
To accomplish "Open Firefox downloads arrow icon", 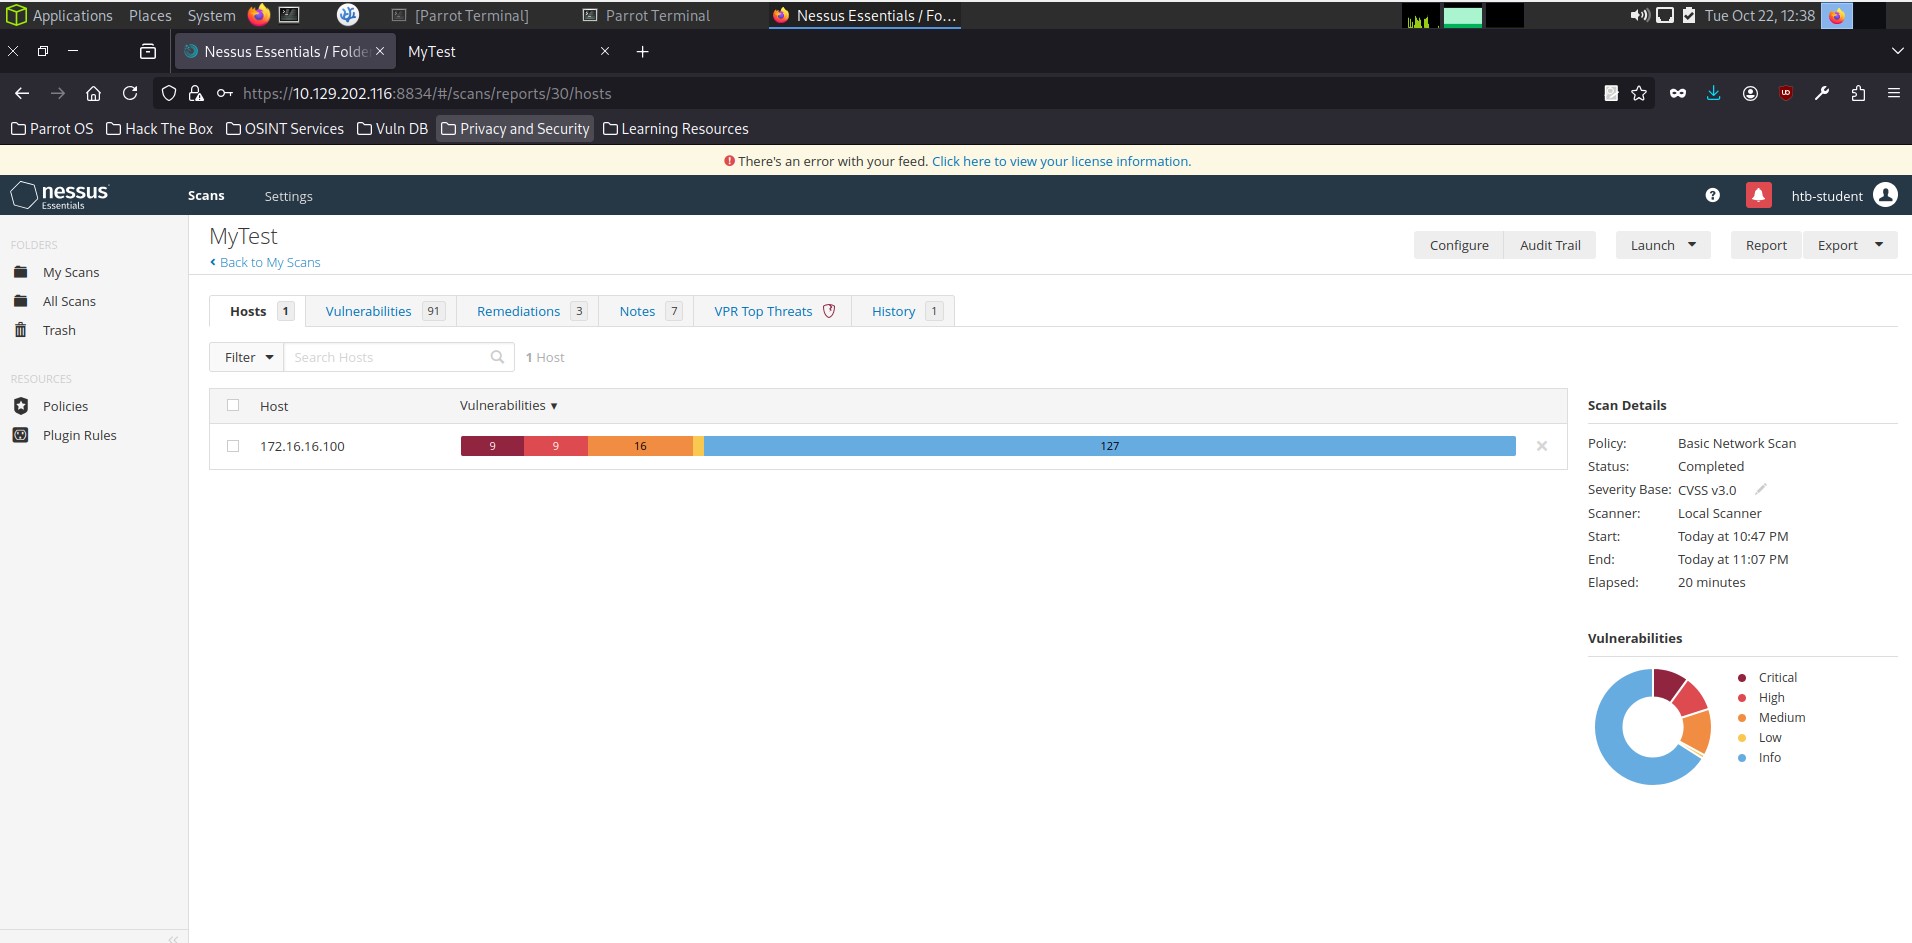I will [1714, 93].
